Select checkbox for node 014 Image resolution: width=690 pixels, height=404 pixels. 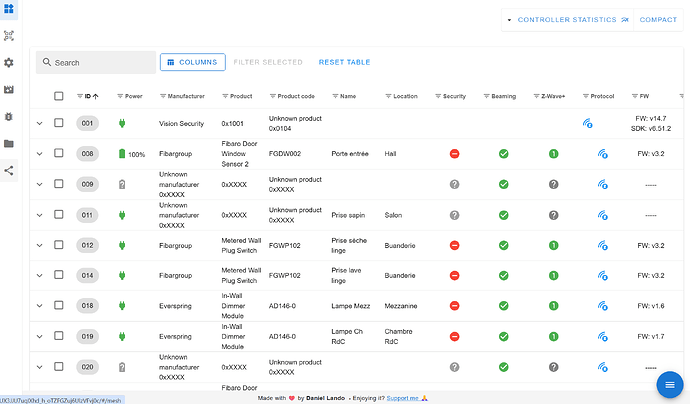pyautogui.click(x=59, y=275)
